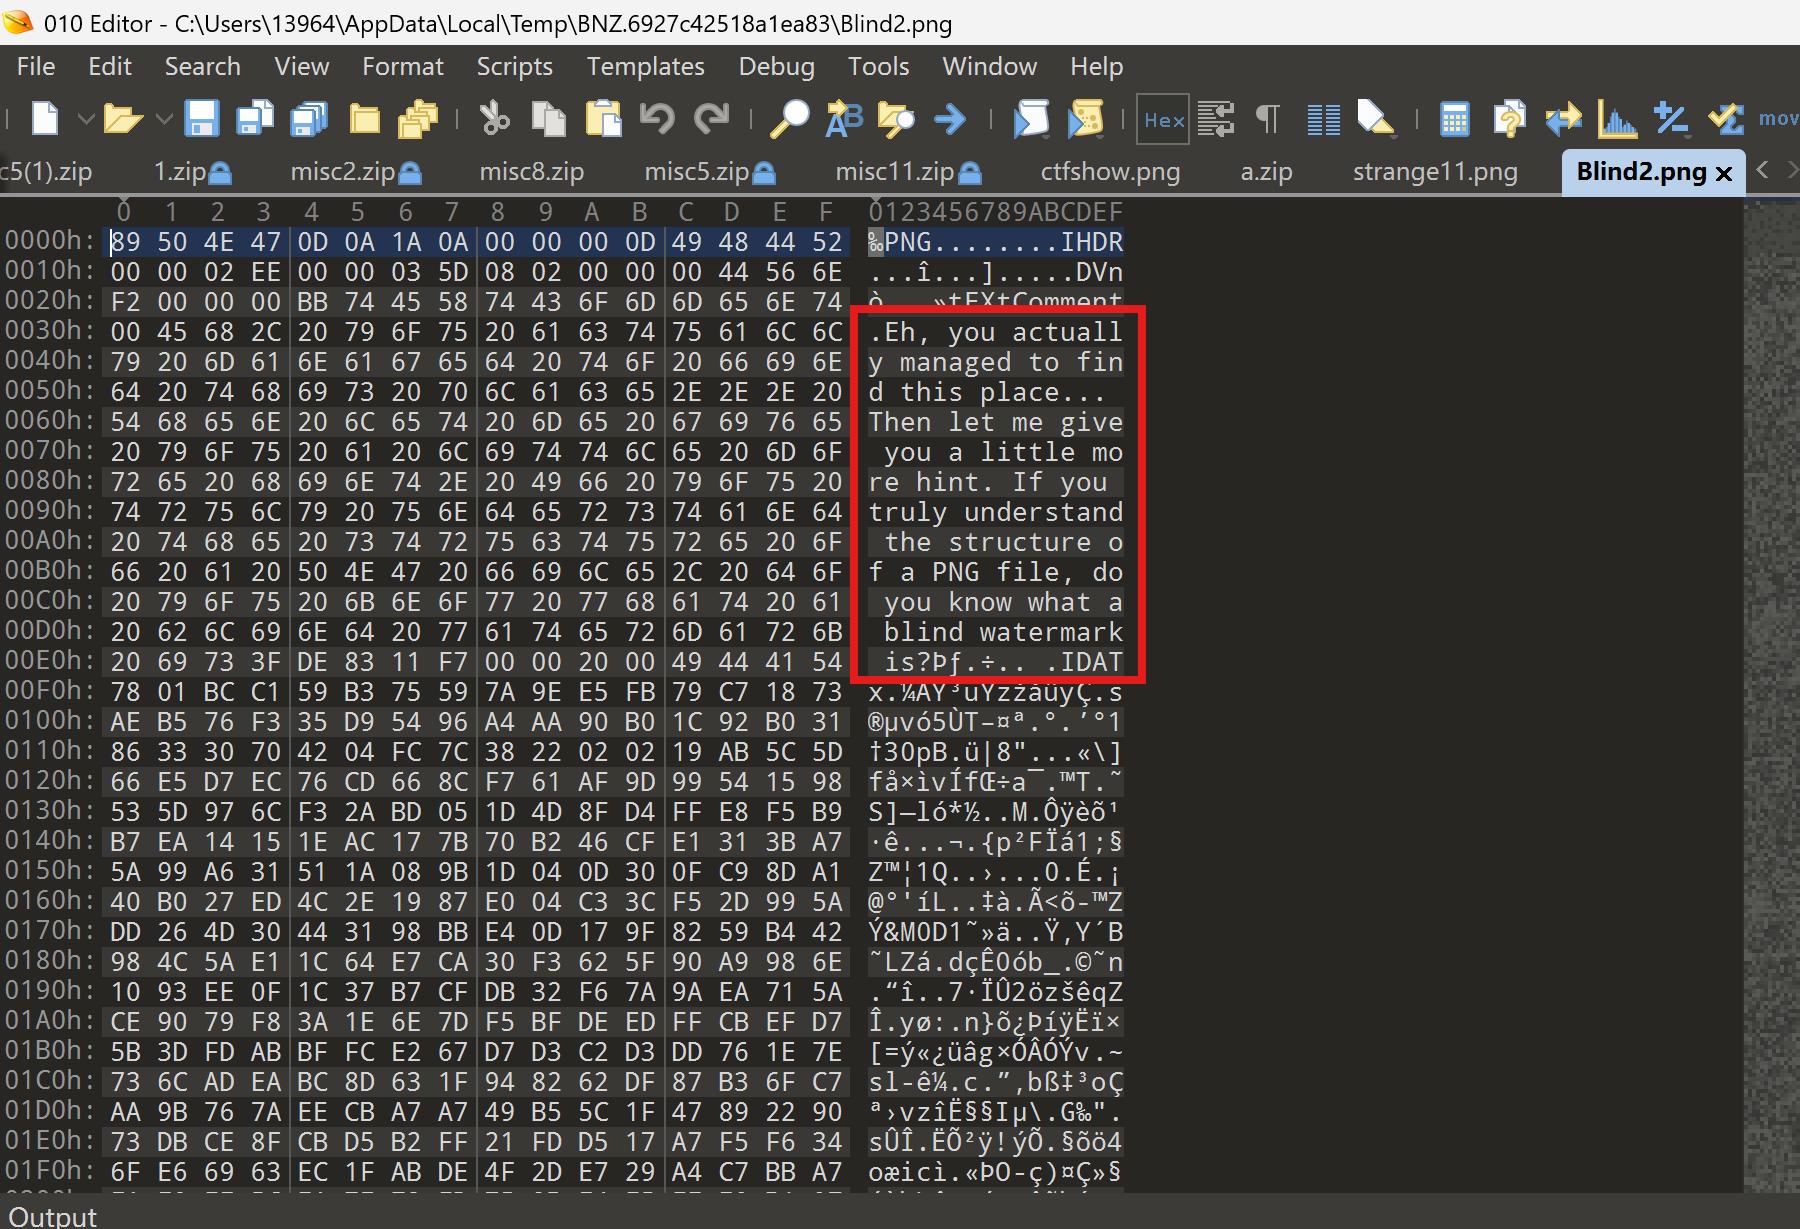Switch to the misc11.zip tab

(x=908, y=172)
